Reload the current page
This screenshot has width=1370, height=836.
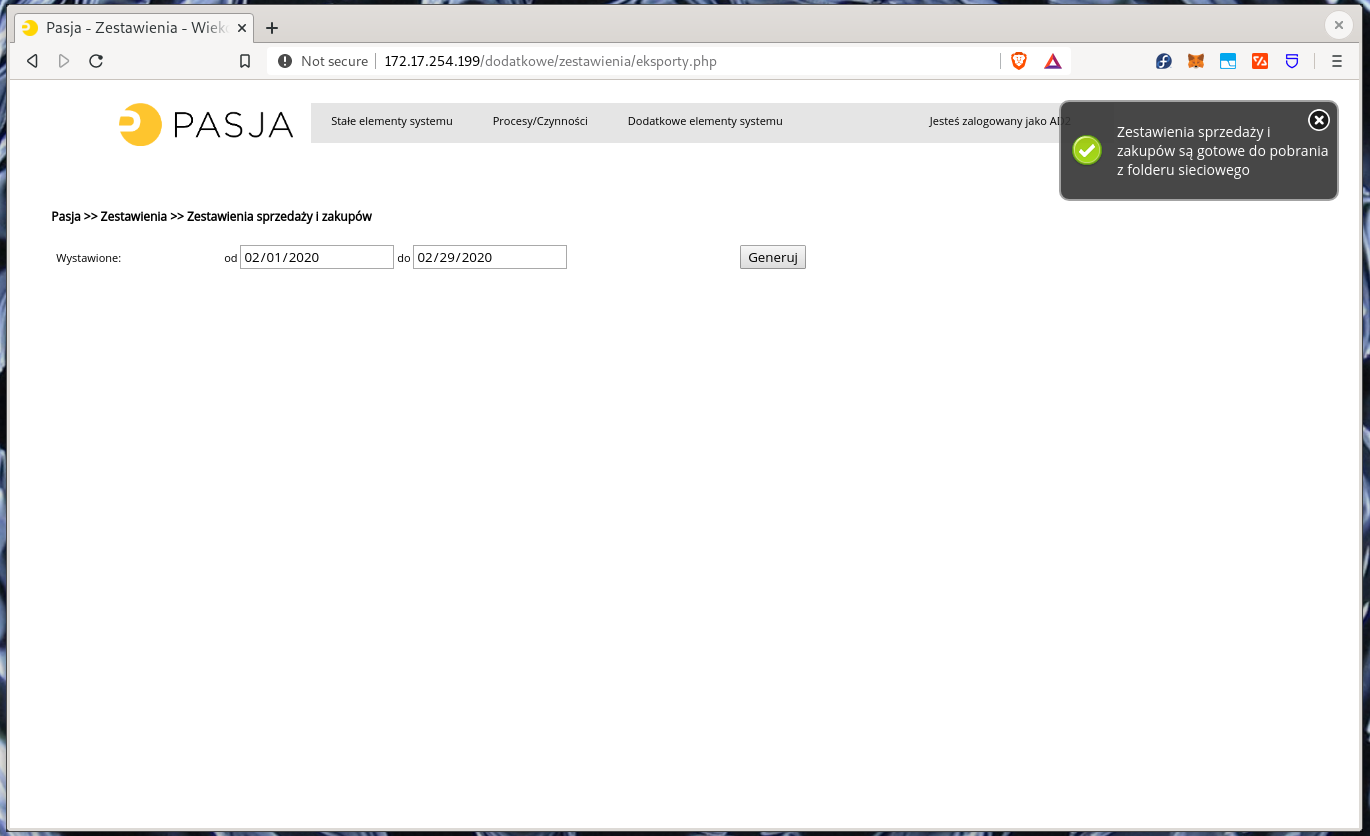[x=96, y=61]
